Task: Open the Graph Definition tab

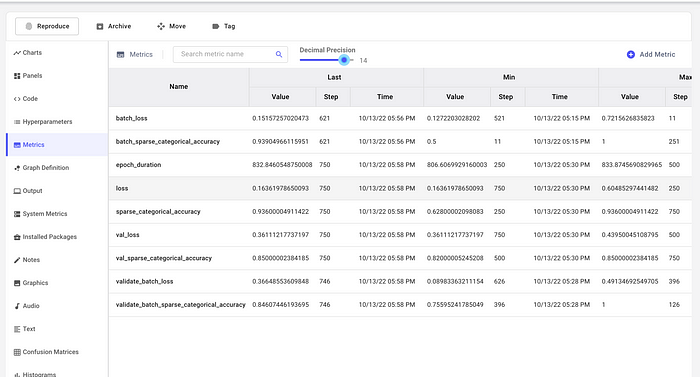Action: (57, 168)
